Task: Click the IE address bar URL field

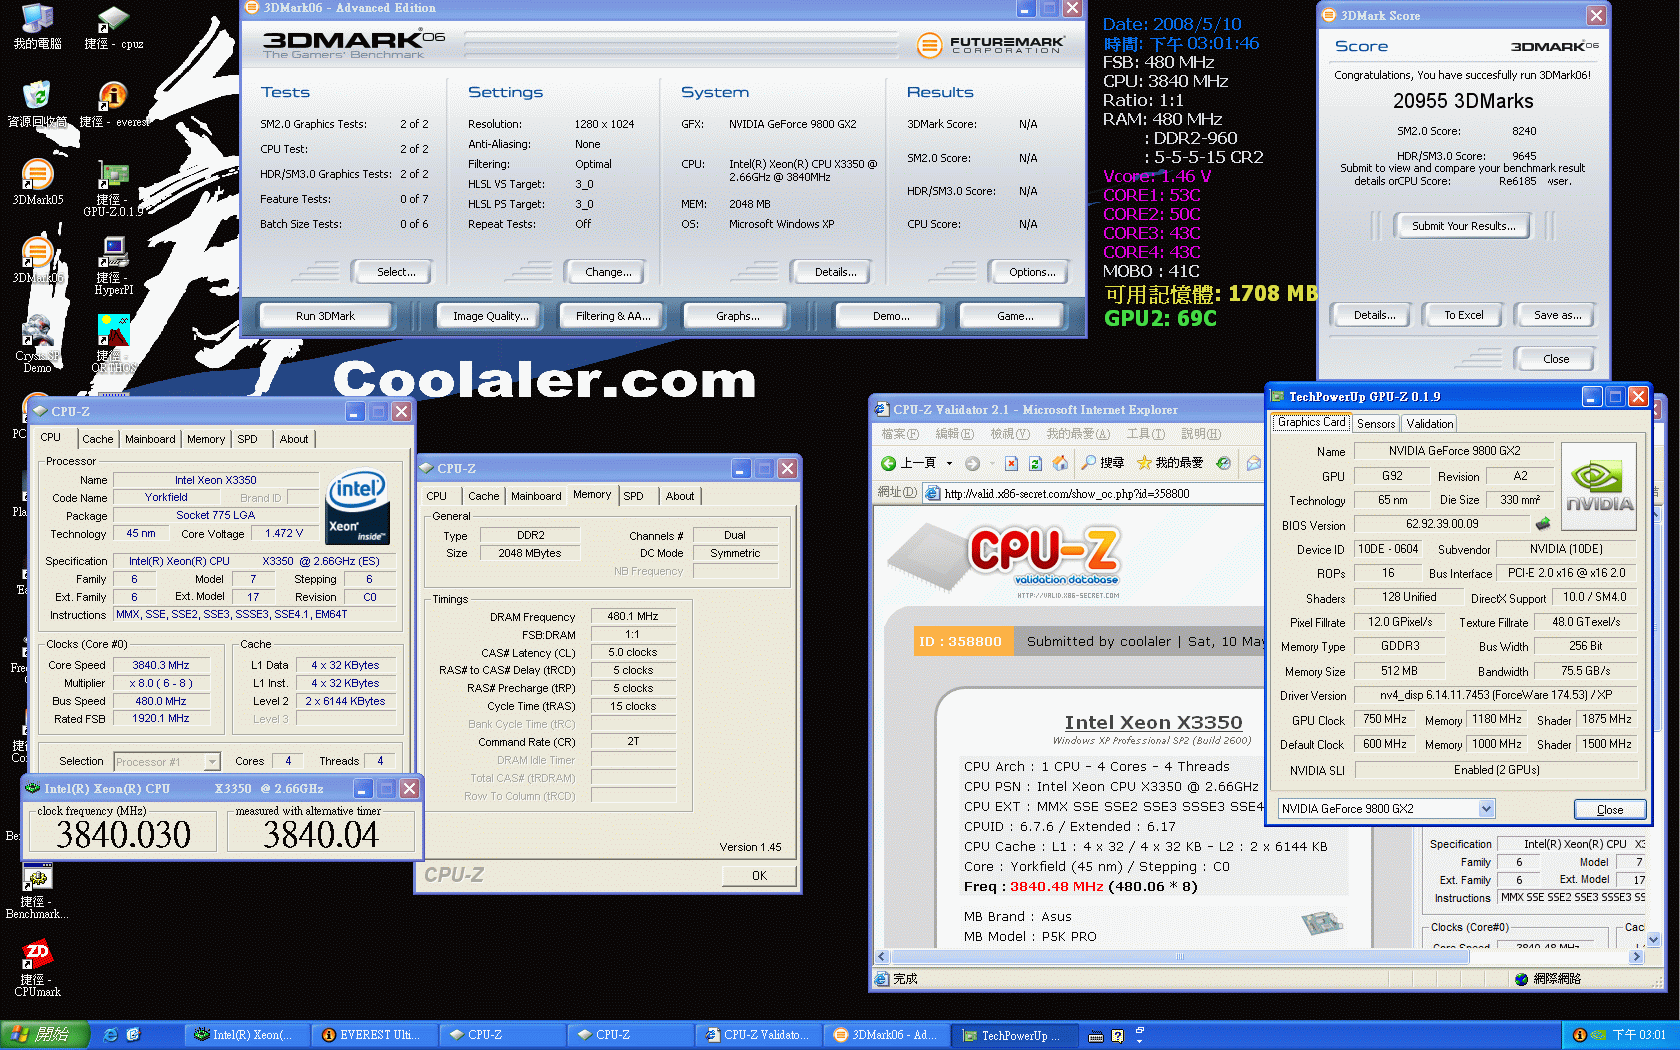Action: (1095, 494)
